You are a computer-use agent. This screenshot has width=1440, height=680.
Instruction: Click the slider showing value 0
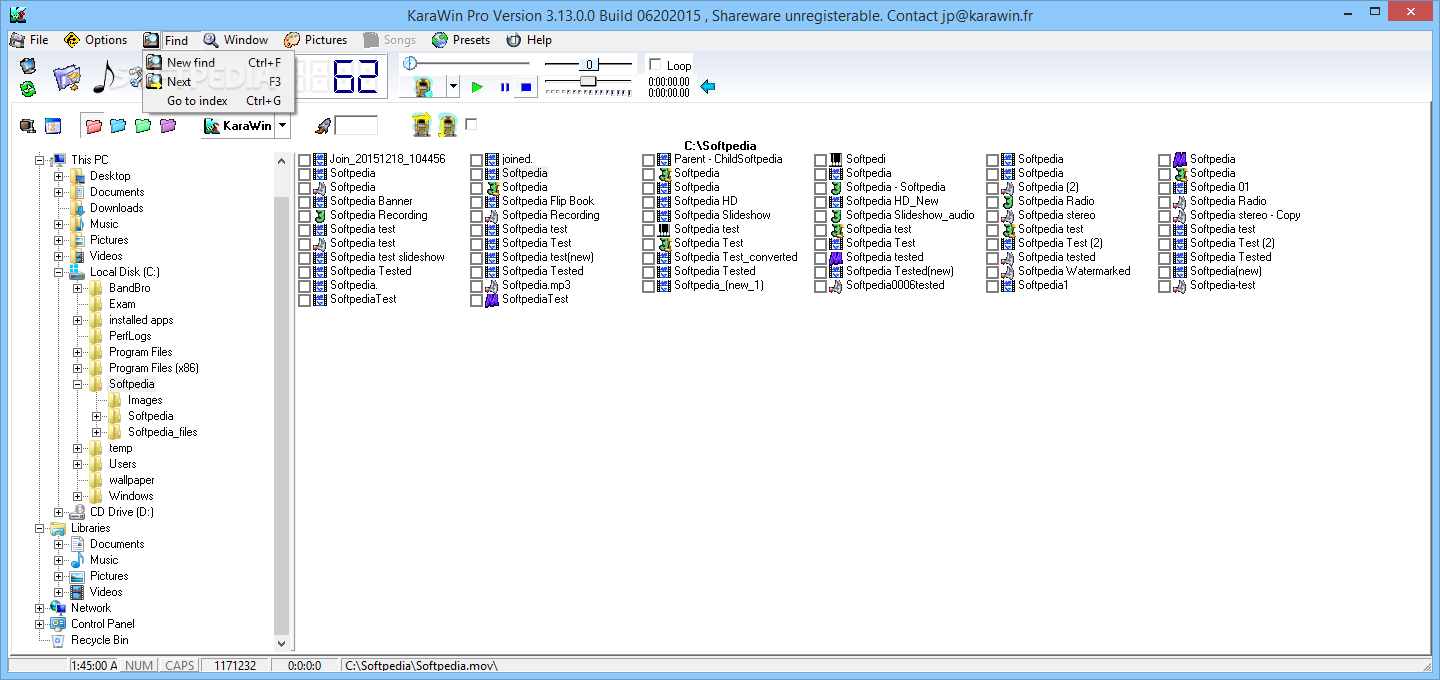pos(589,64)
